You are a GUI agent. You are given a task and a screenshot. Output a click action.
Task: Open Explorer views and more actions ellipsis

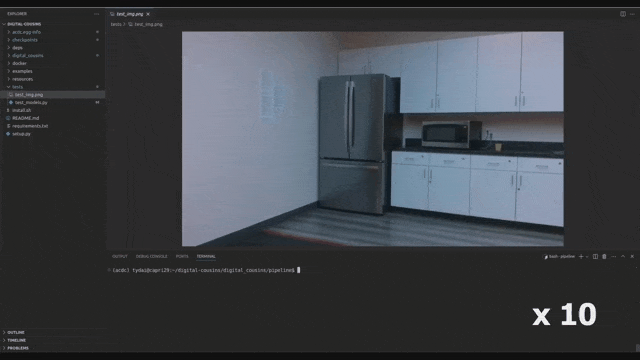pos(97,14)
